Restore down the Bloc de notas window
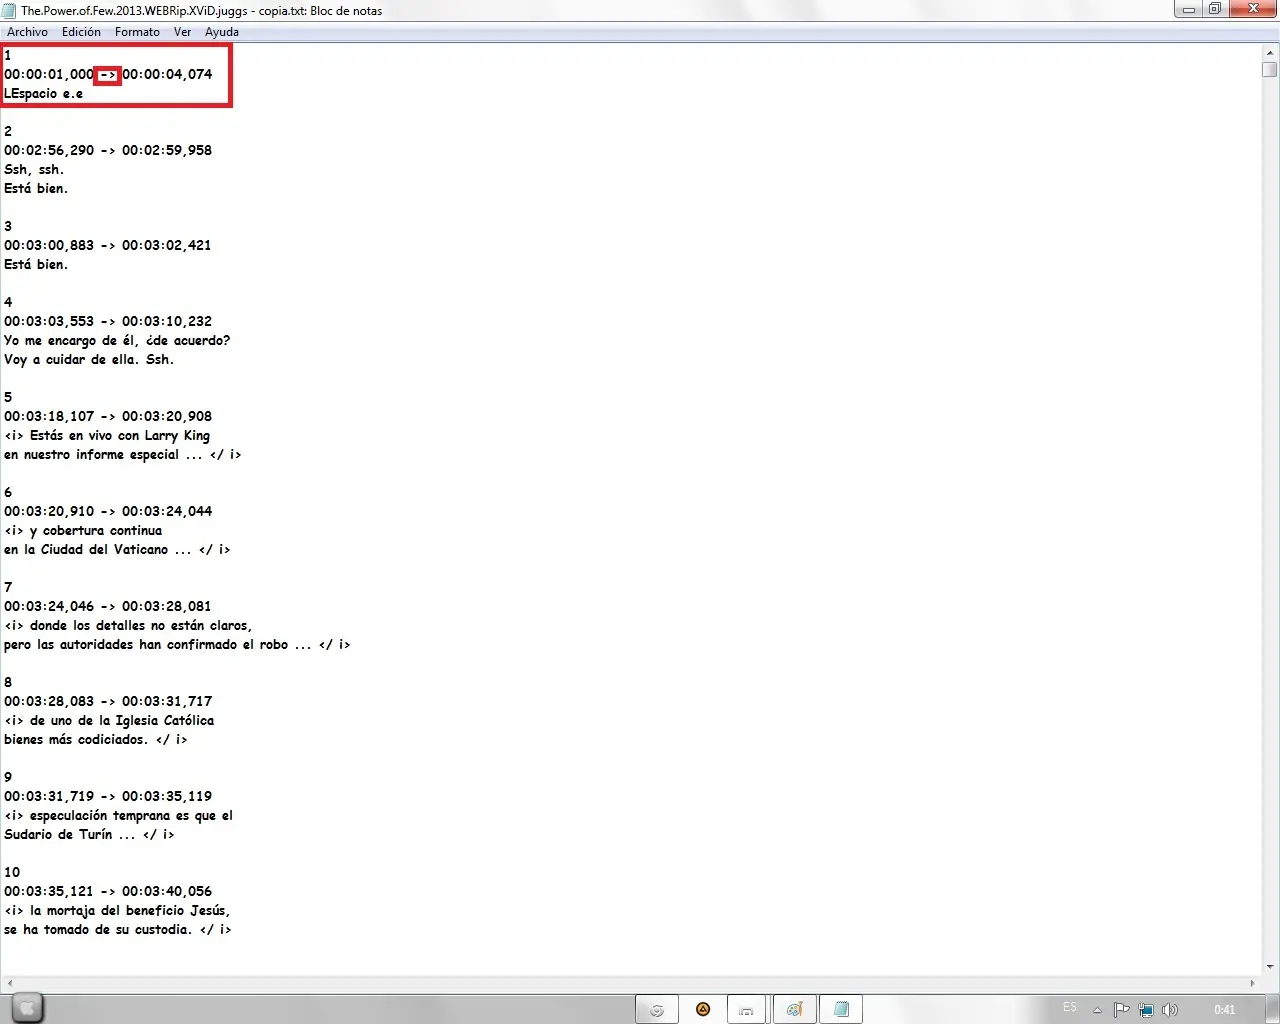The height and width of the screenshot is (1024, 1280). pyautogui.click(x=1214, y=10)
